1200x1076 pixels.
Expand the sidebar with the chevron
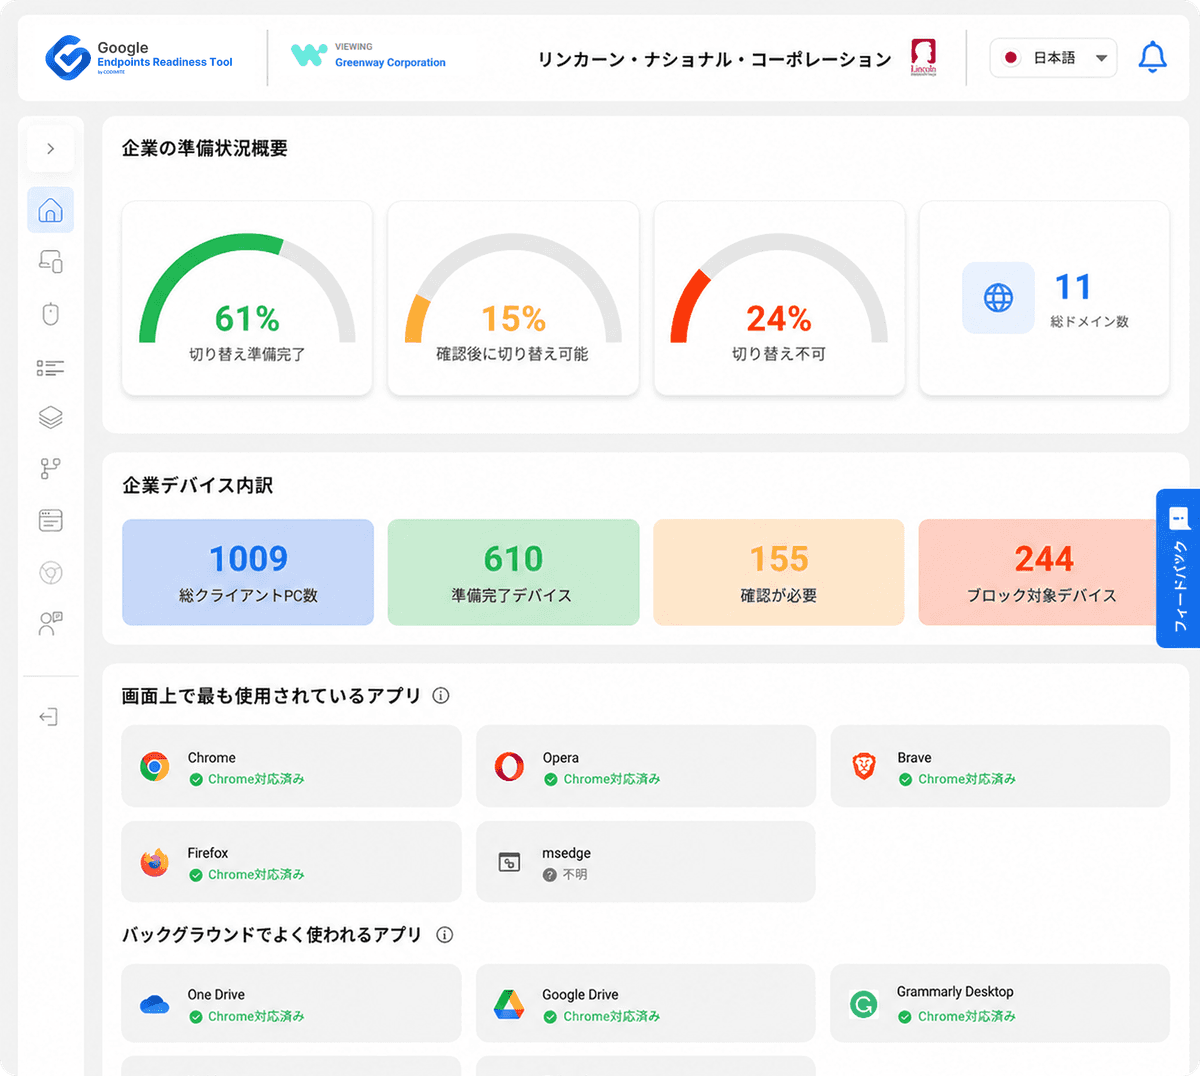point(50,149)
